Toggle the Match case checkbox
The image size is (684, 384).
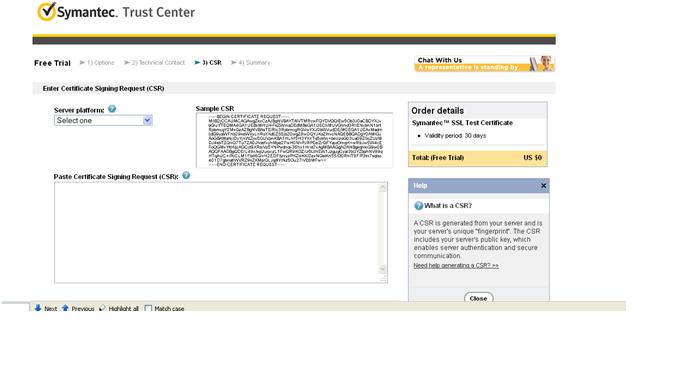pos(148,309)
